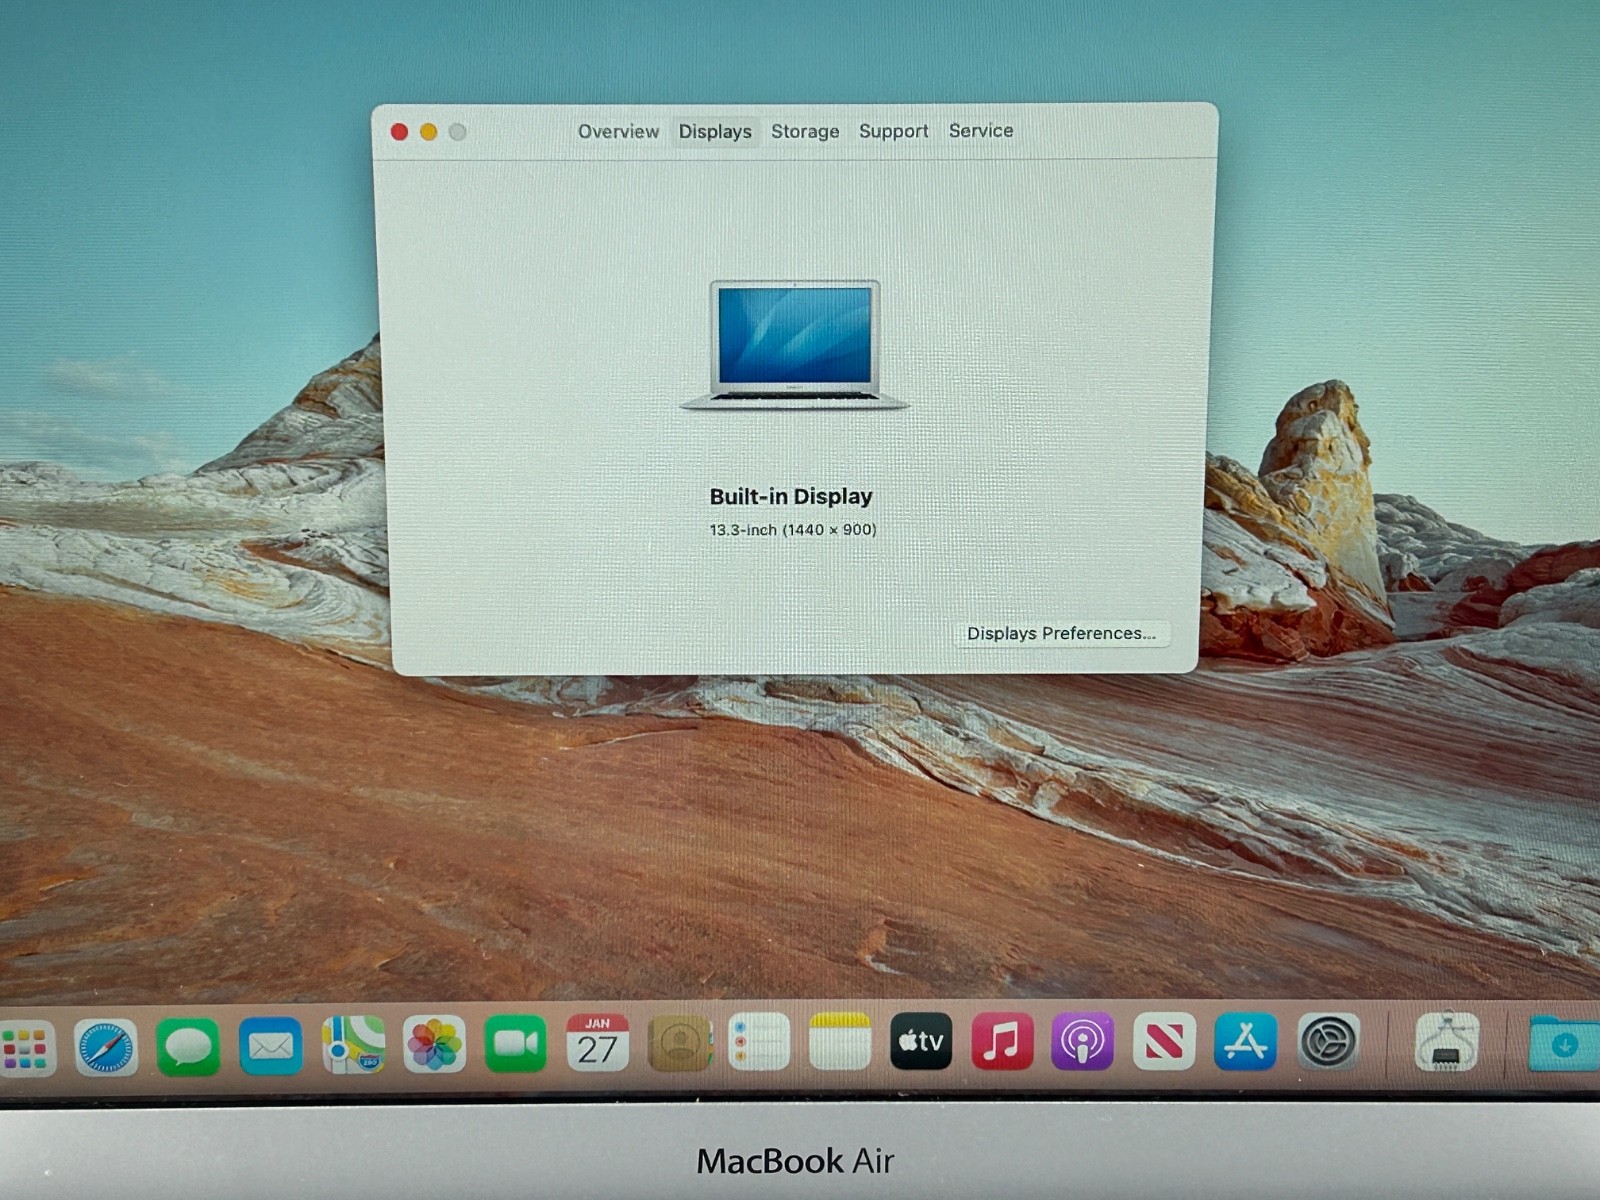
Task: Open the Downloads folder in the Dock
Action: click(x=1565, y=1044)
